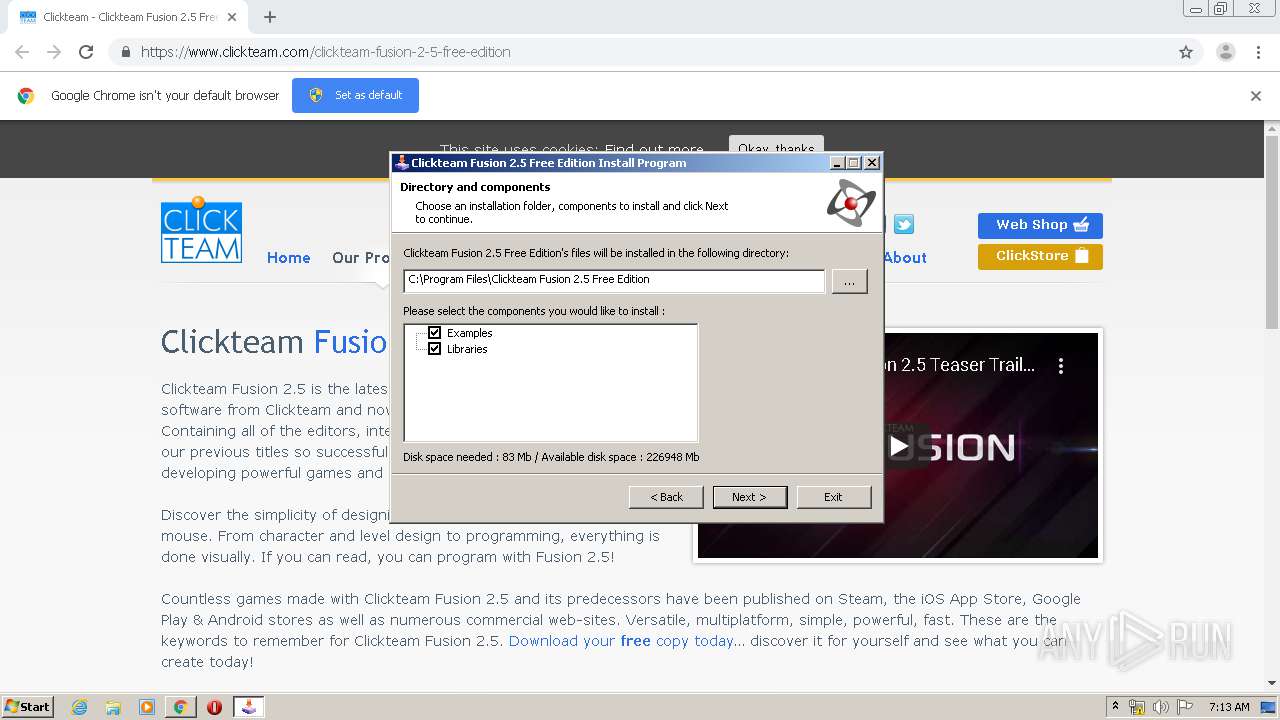Open Windows Media Player taskbar icon
Screen dimensions: 1280x720
point(147,707)
